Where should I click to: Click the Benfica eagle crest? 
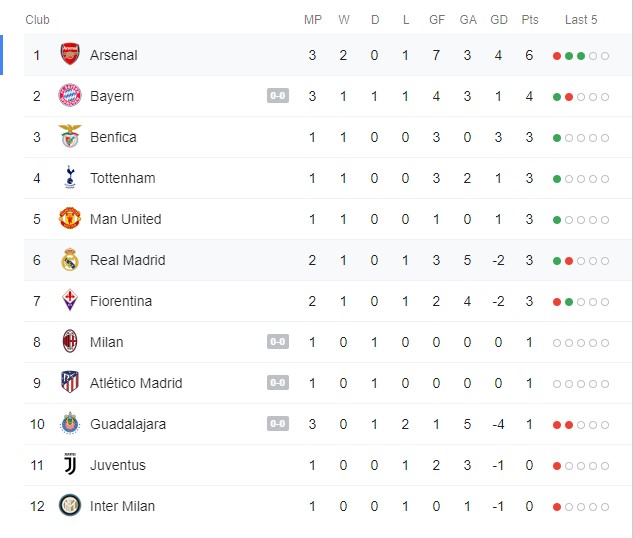70,136
